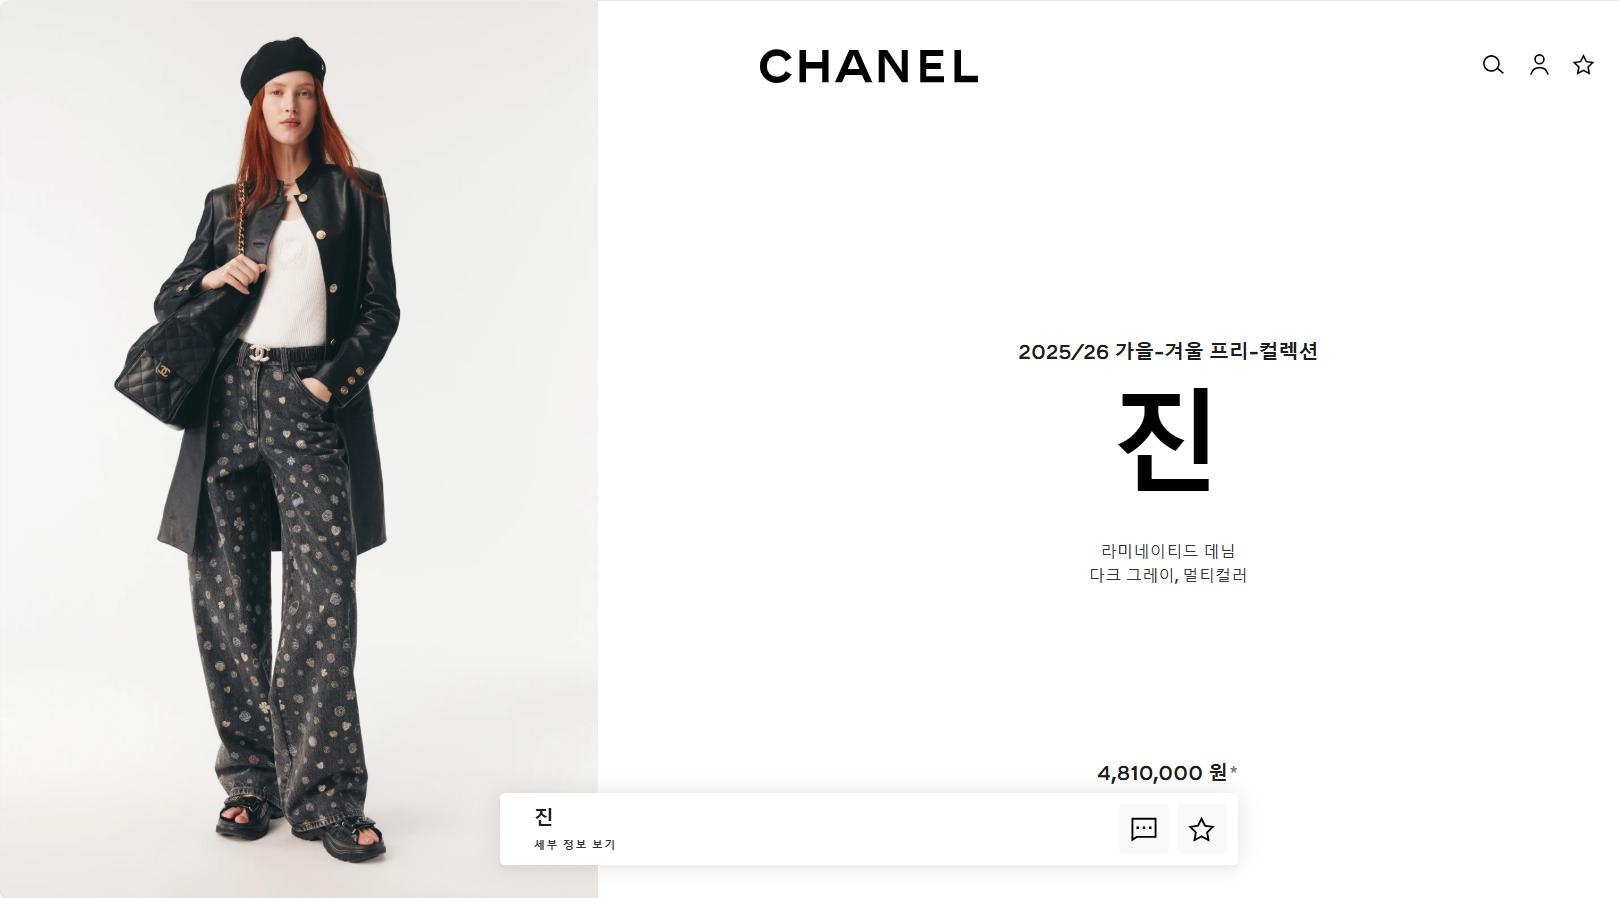The image size is (1619, 898).
Task: Add jeans to wishlist via product bar star
Action: coord(1202,829)
